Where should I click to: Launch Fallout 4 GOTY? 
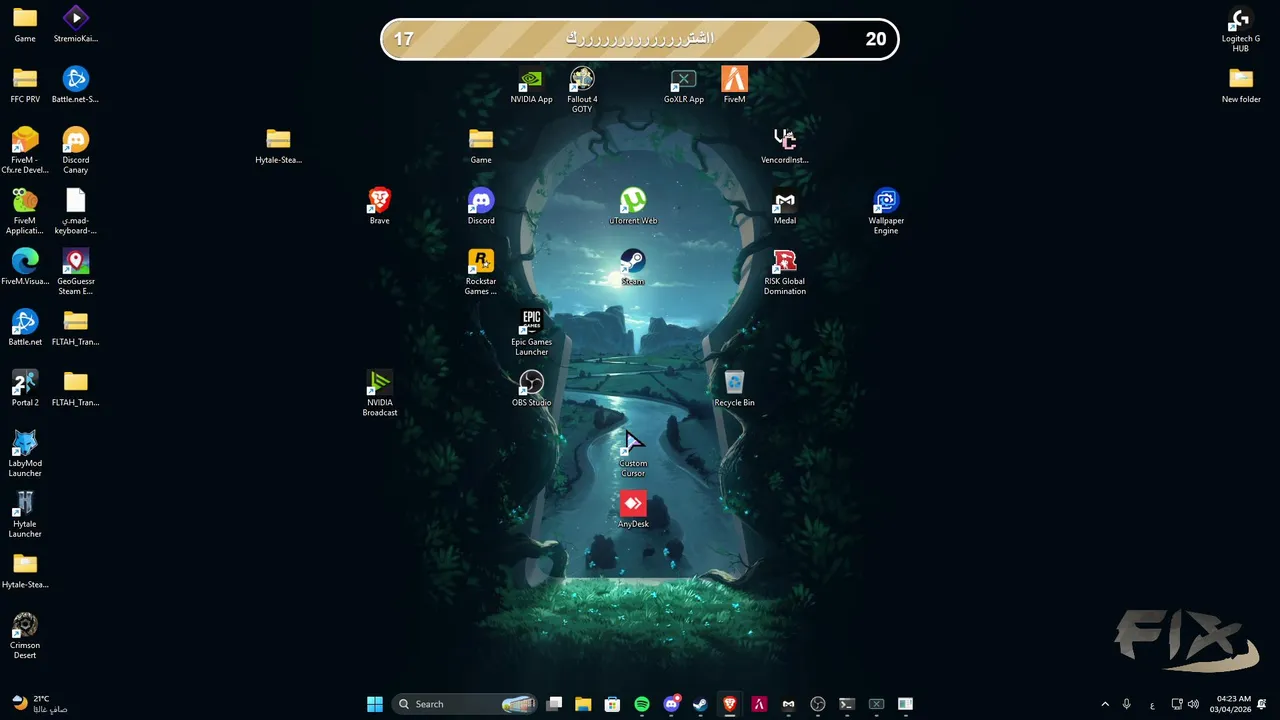click(582, 89)
